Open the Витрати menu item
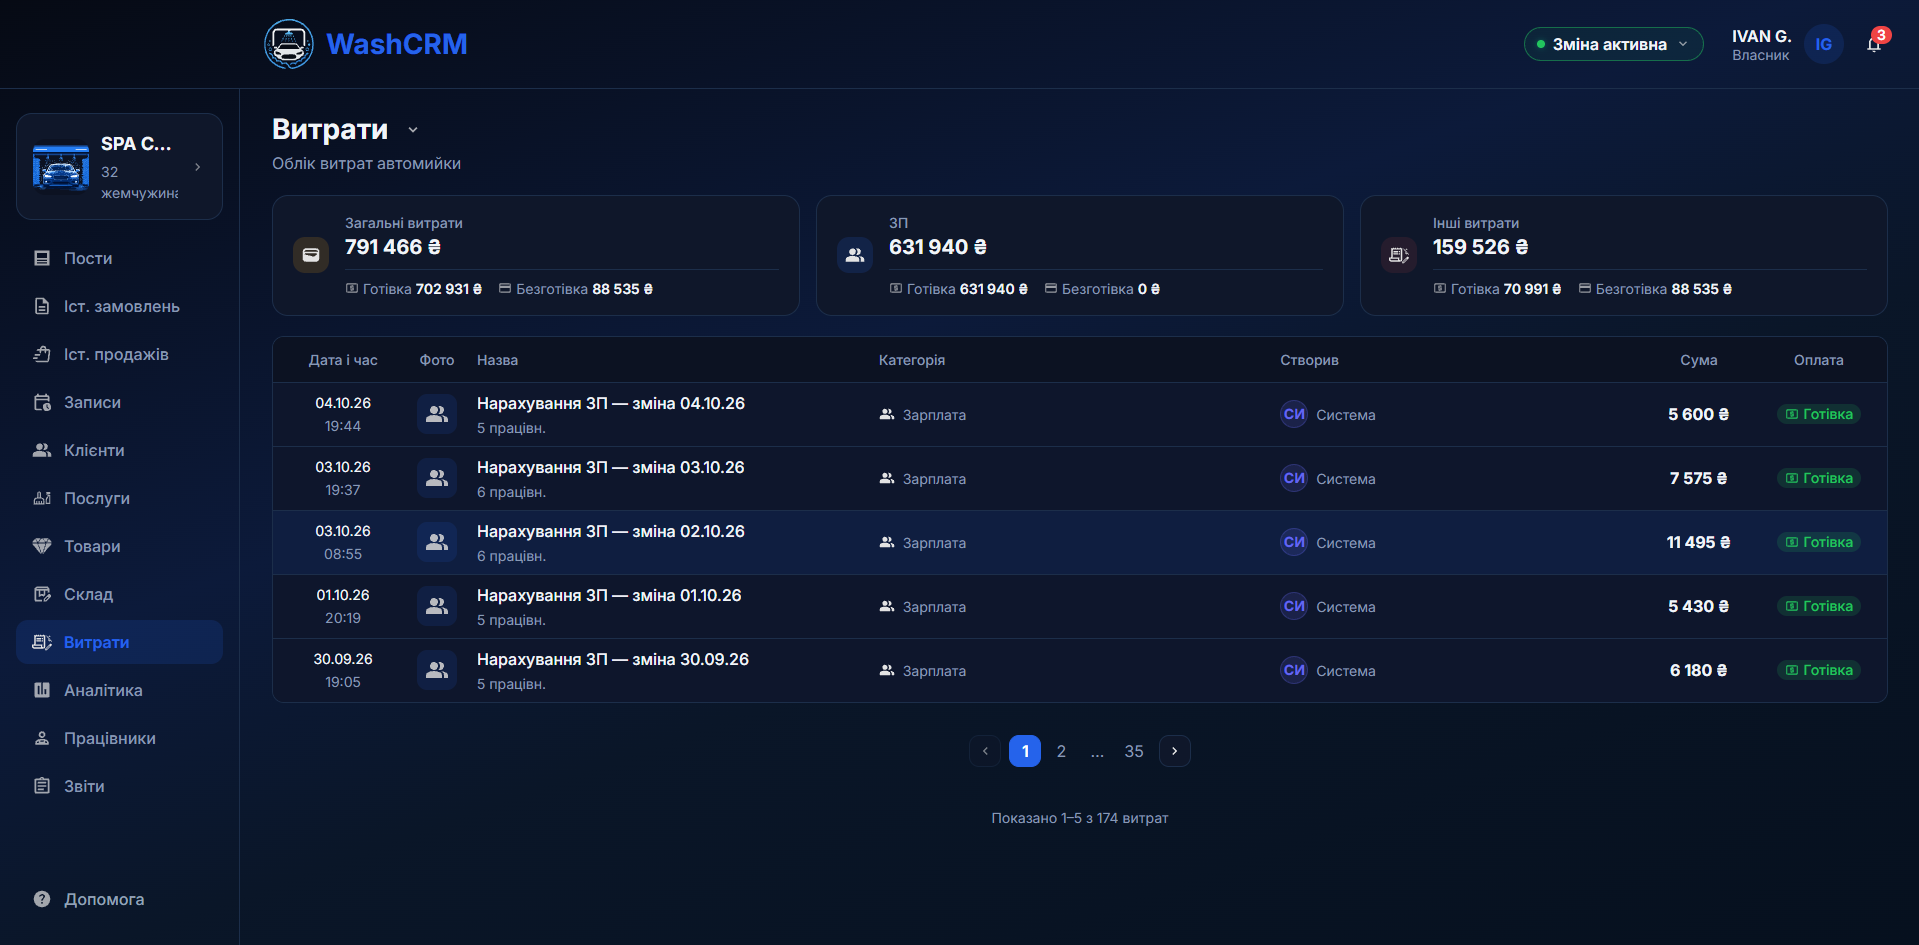Image resolution: width=1919 pixels, height=945 pixels. pyautogui.click(x=119, y=642)
